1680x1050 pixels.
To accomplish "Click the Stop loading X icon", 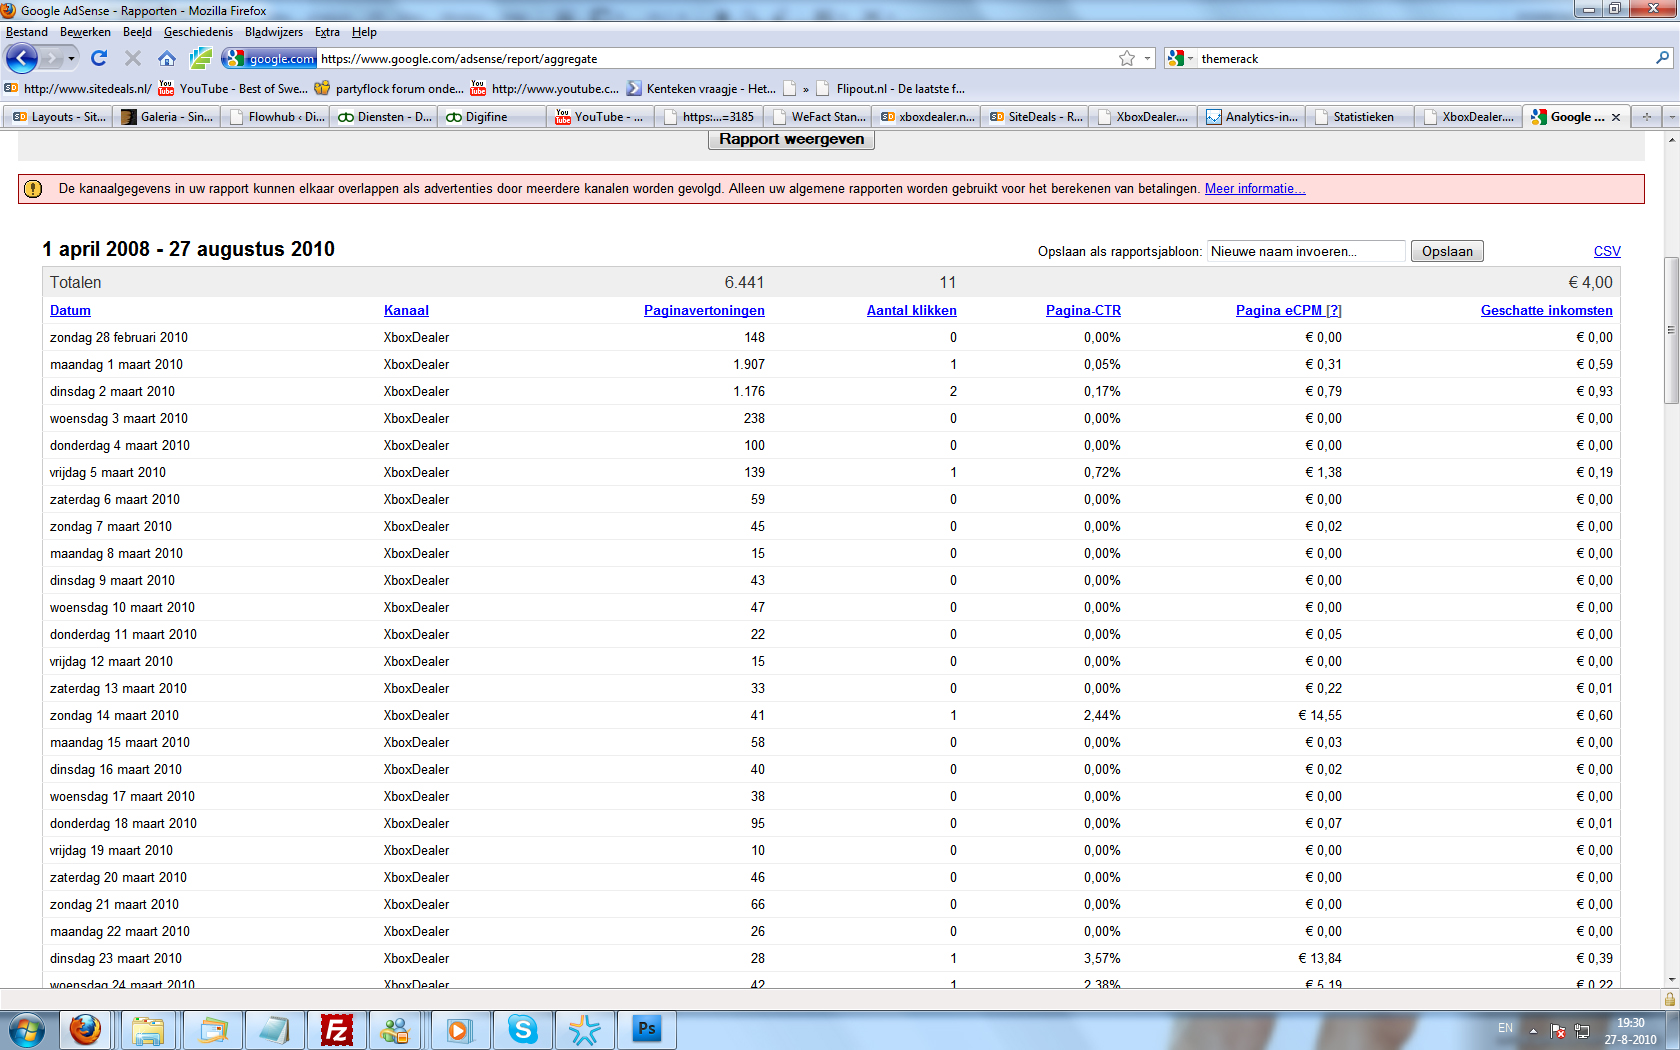I will click(132, 59).
